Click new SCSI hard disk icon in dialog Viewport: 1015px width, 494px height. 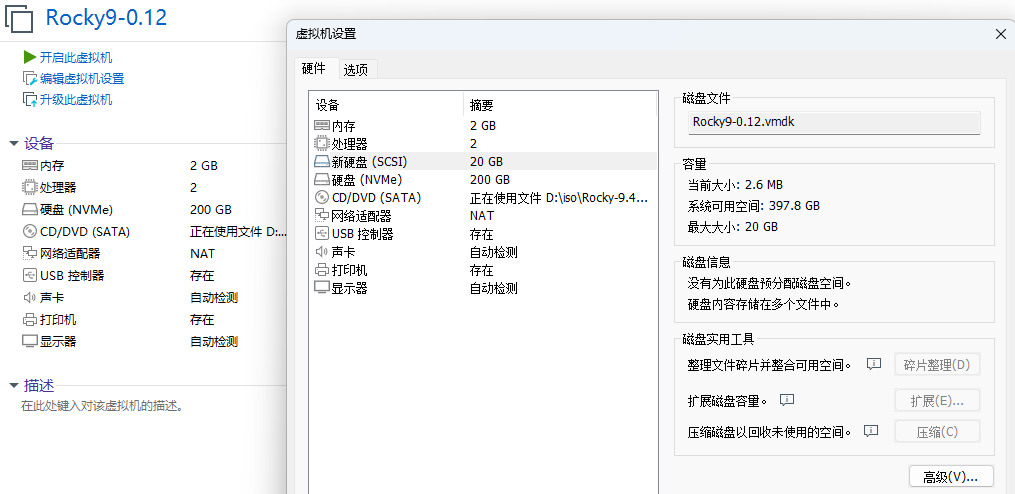point(322,161)
